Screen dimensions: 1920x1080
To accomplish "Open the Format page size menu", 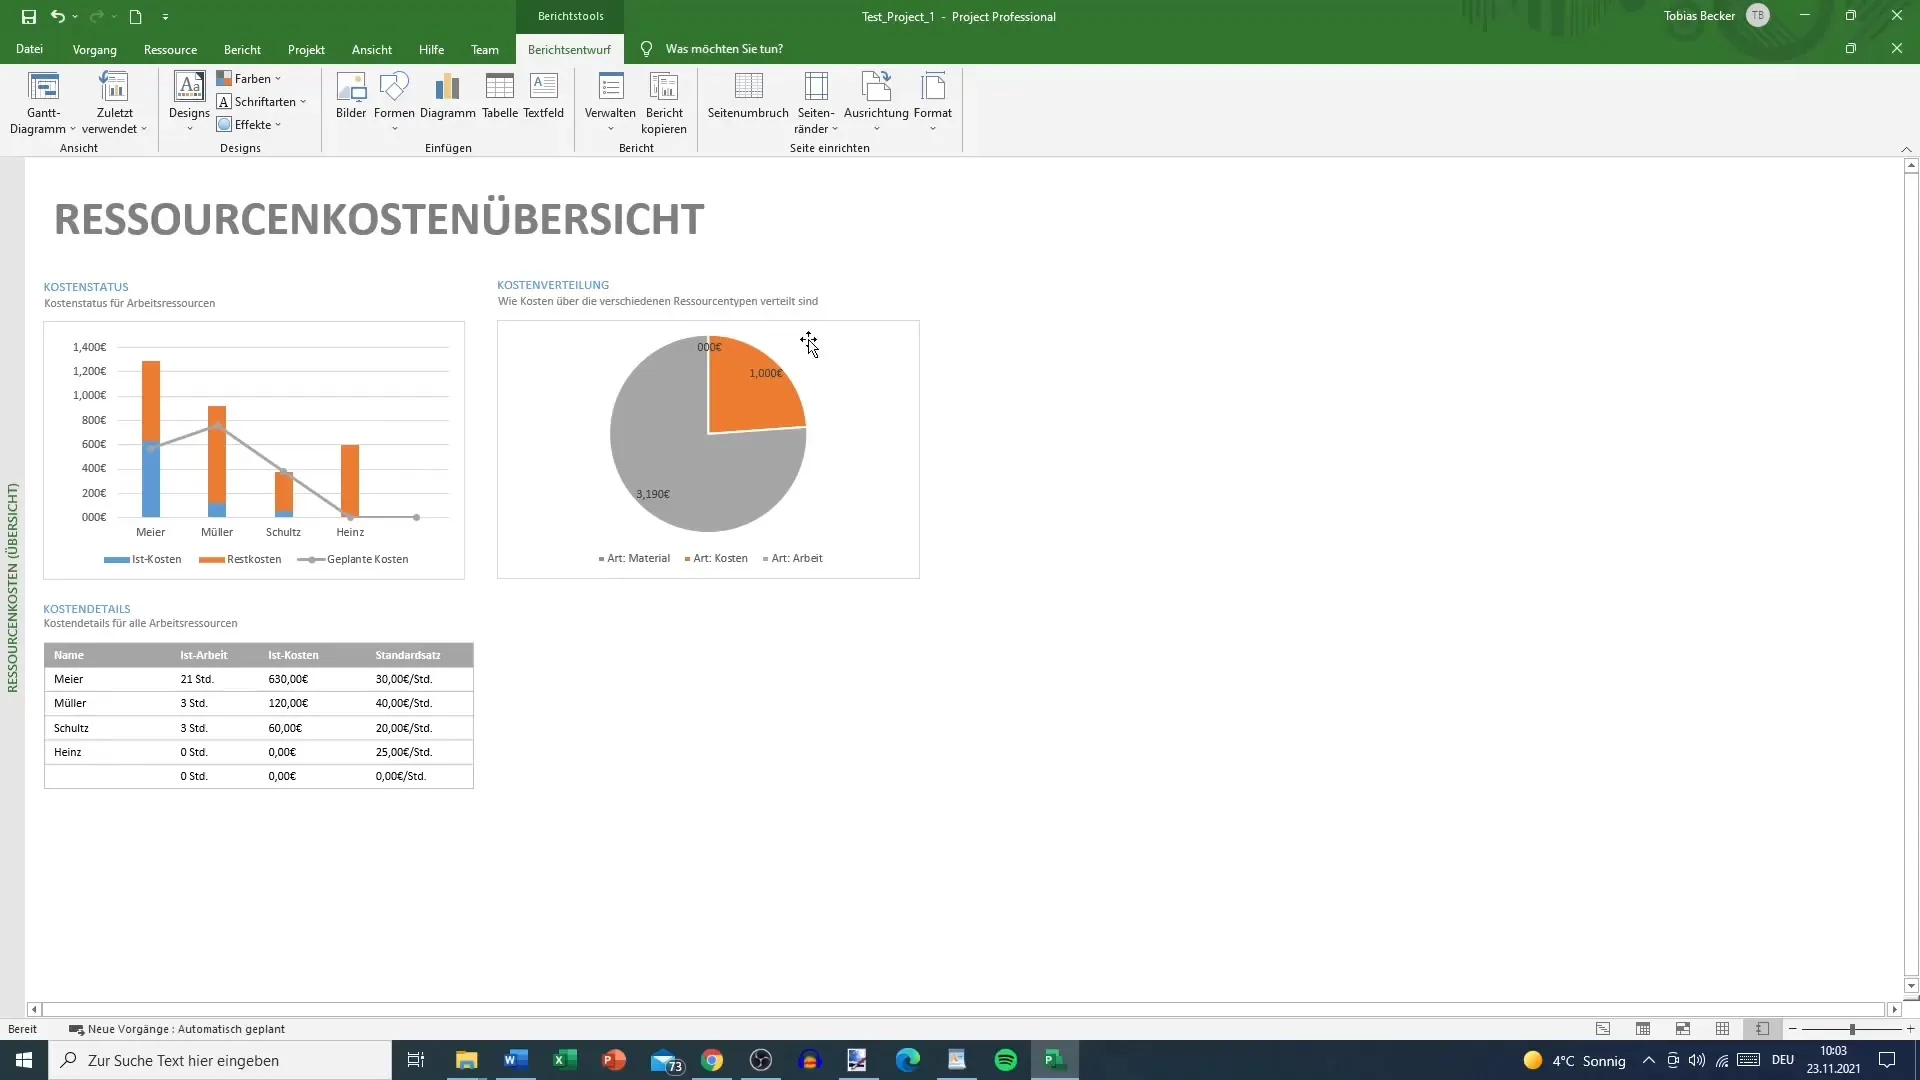I will 933,102.
